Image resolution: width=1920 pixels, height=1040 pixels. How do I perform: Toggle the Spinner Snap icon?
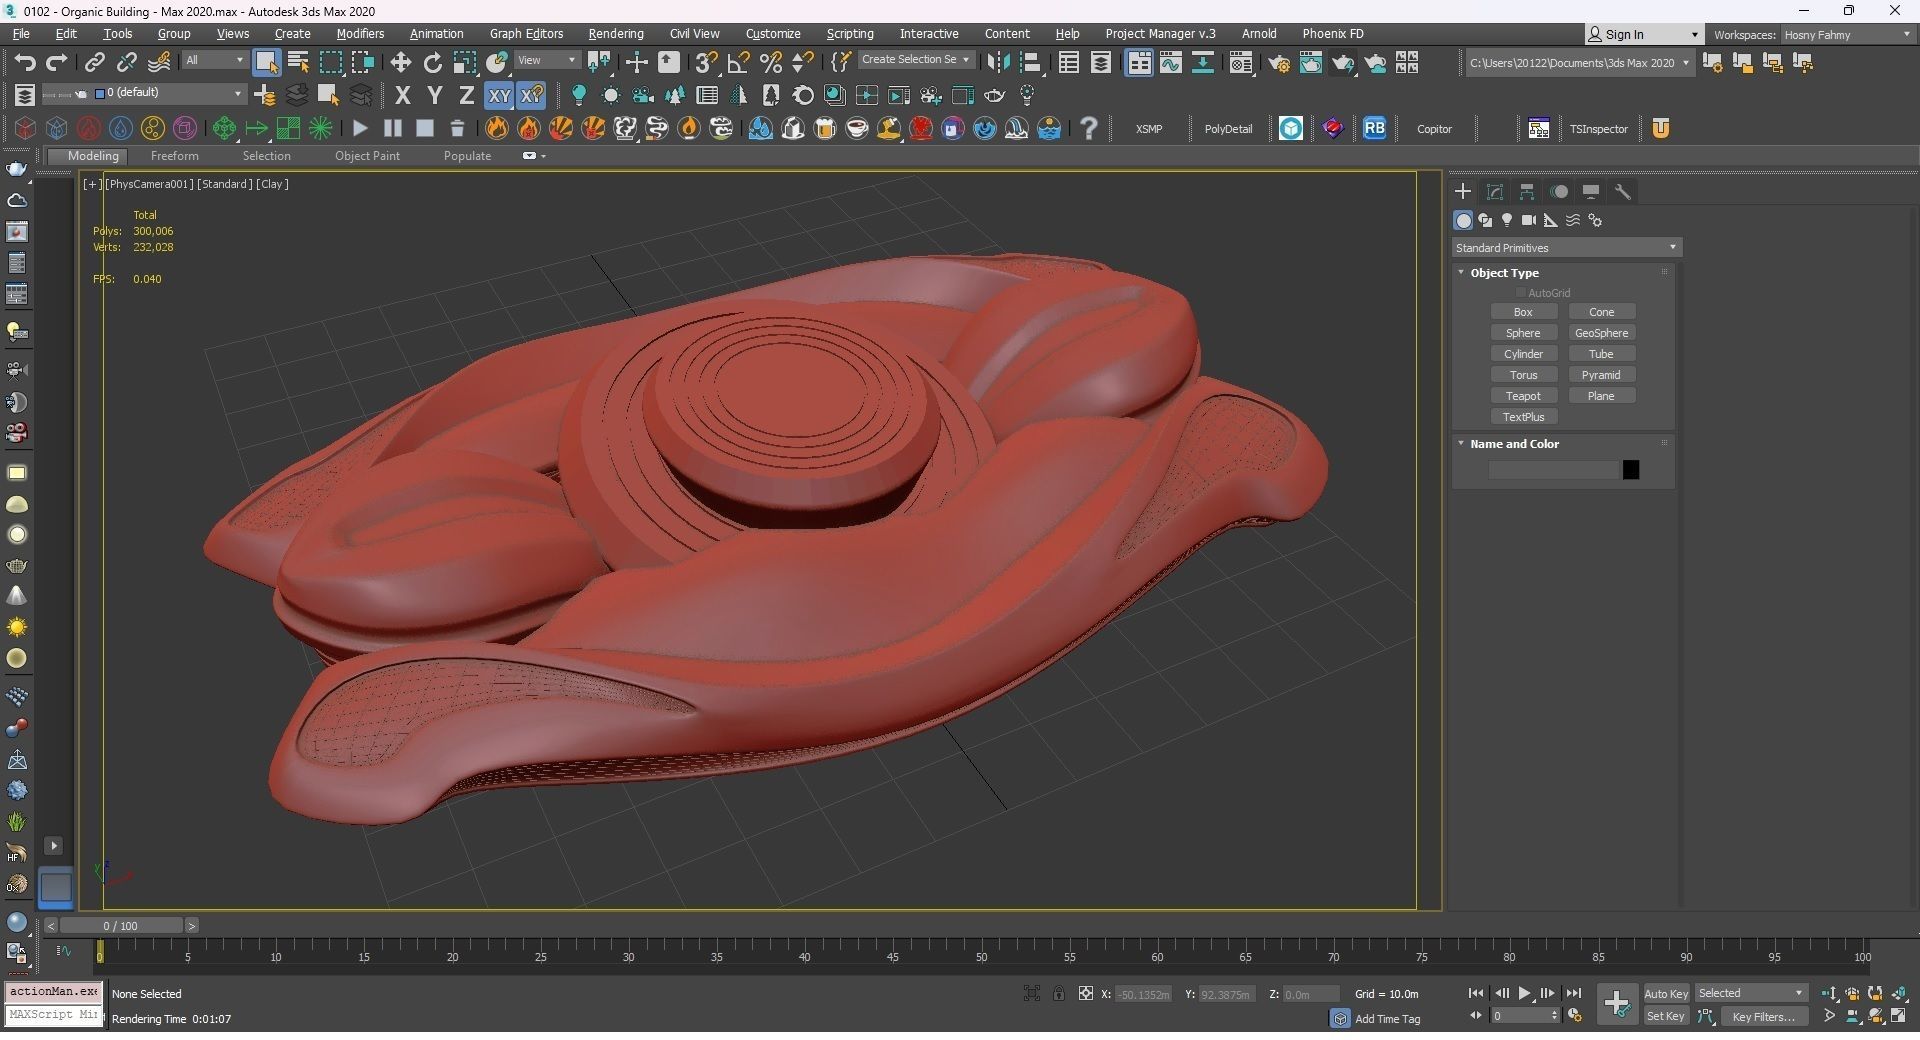pos(803,63)
